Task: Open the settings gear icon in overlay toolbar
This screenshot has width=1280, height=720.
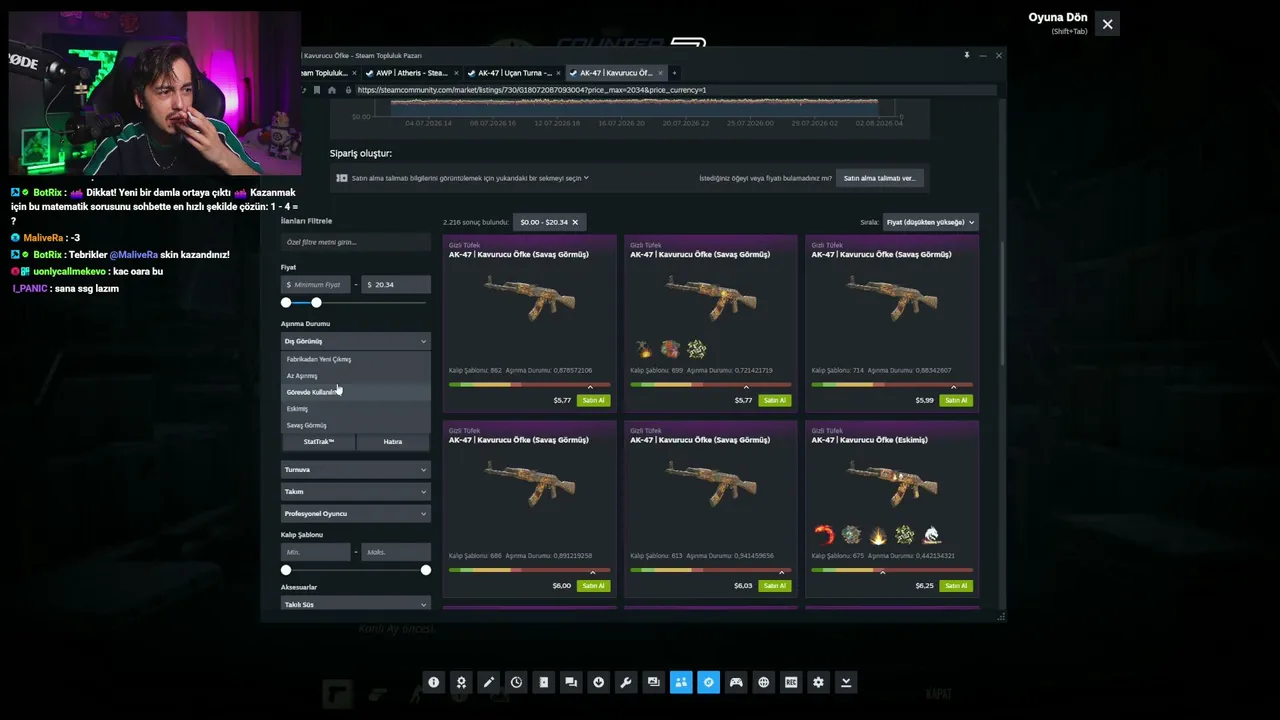Action: [x=819, y=682]
